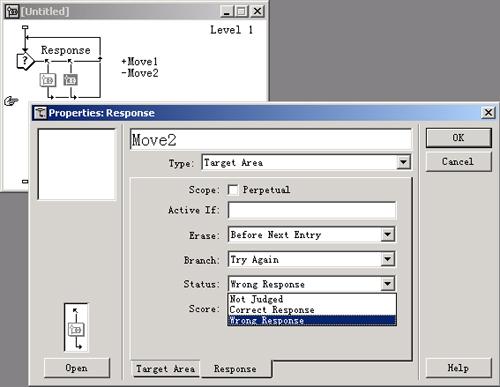Viewport: 500px width, 387px height.
Task: Open the Type dropdown showing Target Area
Action: point(306,163)
